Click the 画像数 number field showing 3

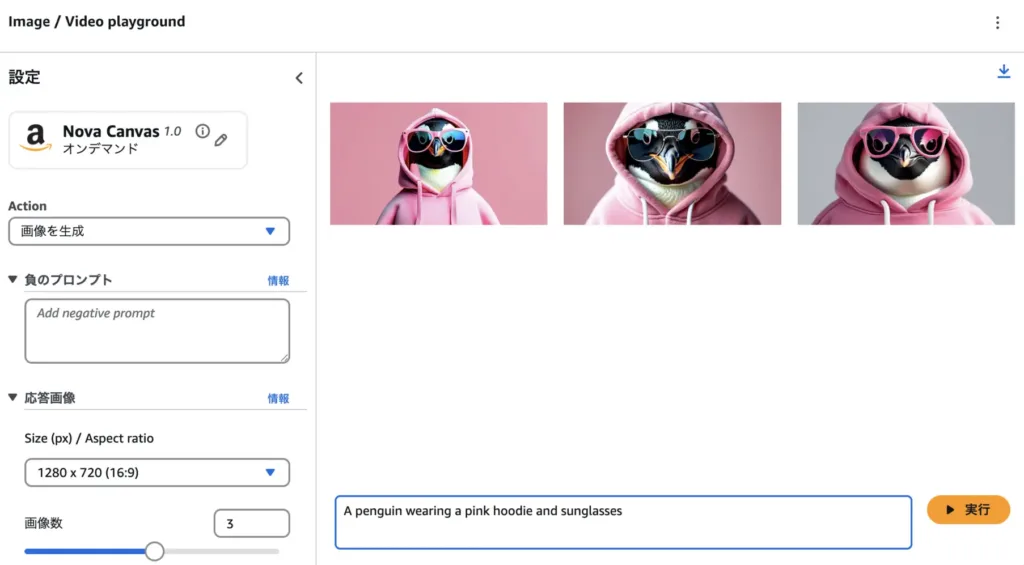(x=251, y=523)
